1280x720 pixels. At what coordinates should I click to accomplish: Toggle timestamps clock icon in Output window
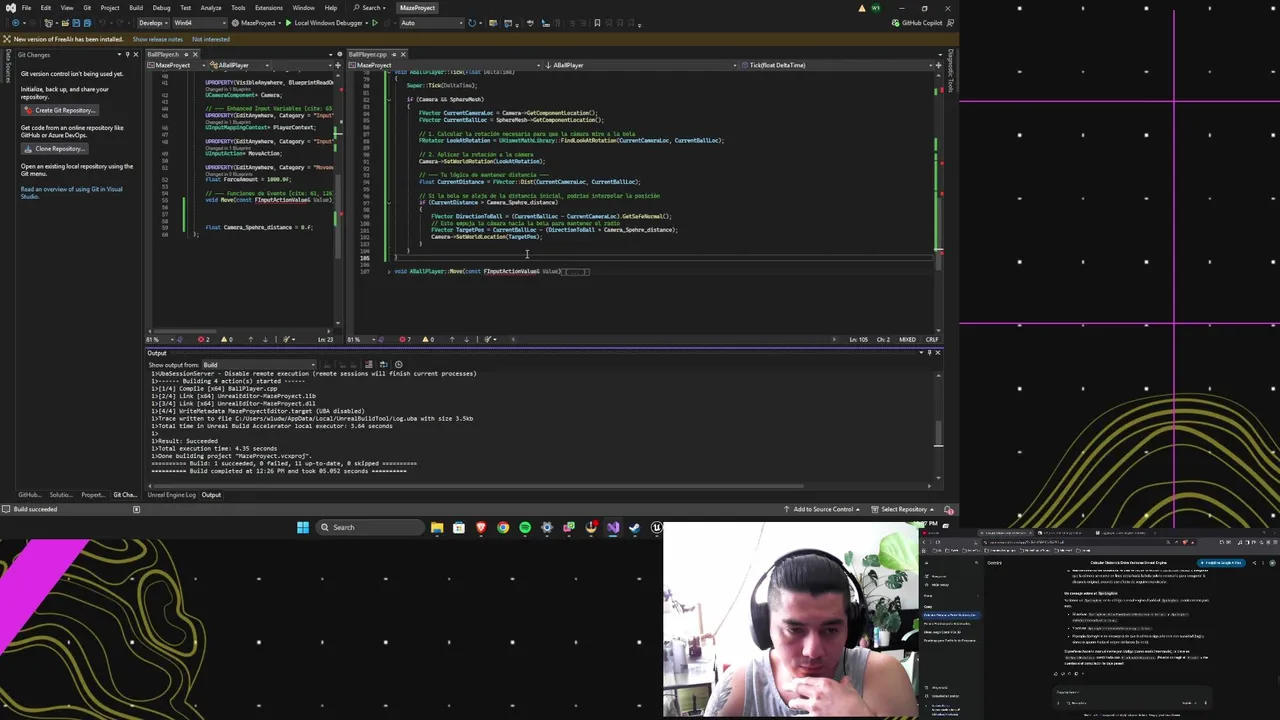[398, 365]
